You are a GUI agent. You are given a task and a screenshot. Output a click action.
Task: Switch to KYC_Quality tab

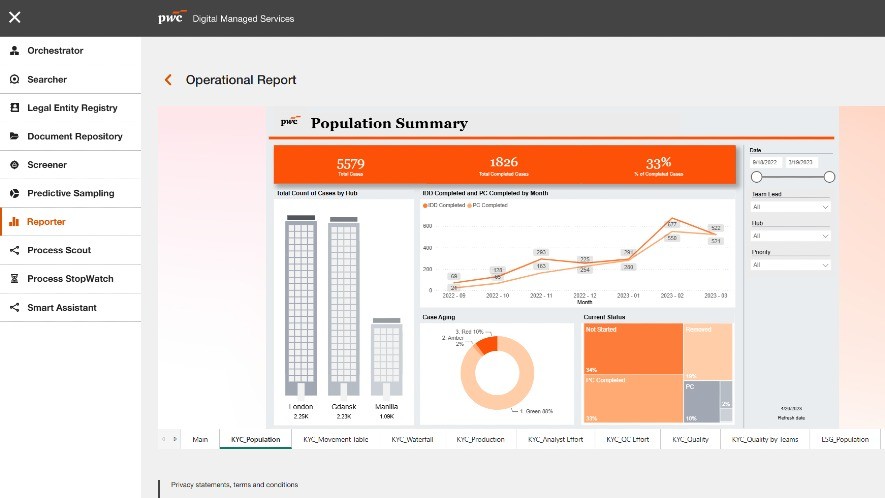pyautogui.click(x=690, y=439)
